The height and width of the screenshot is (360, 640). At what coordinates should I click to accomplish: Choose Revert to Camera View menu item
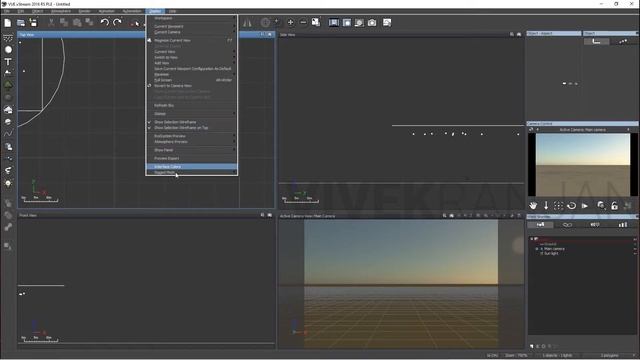coord(191,86)
